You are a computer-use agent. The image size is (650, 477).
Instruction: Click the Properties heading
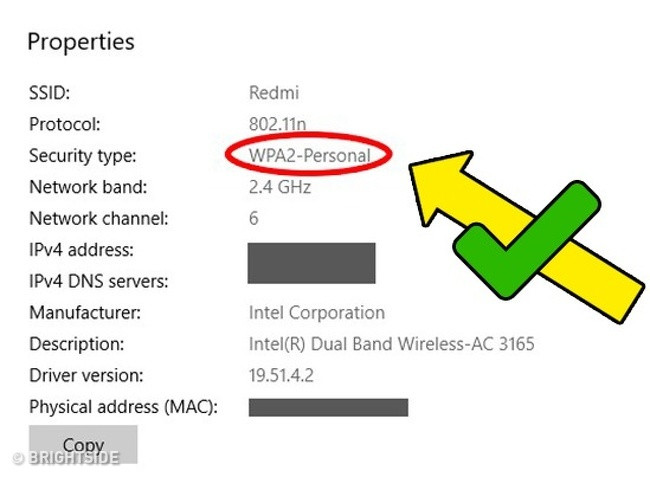pyautogui.click(x=81, y=42)
